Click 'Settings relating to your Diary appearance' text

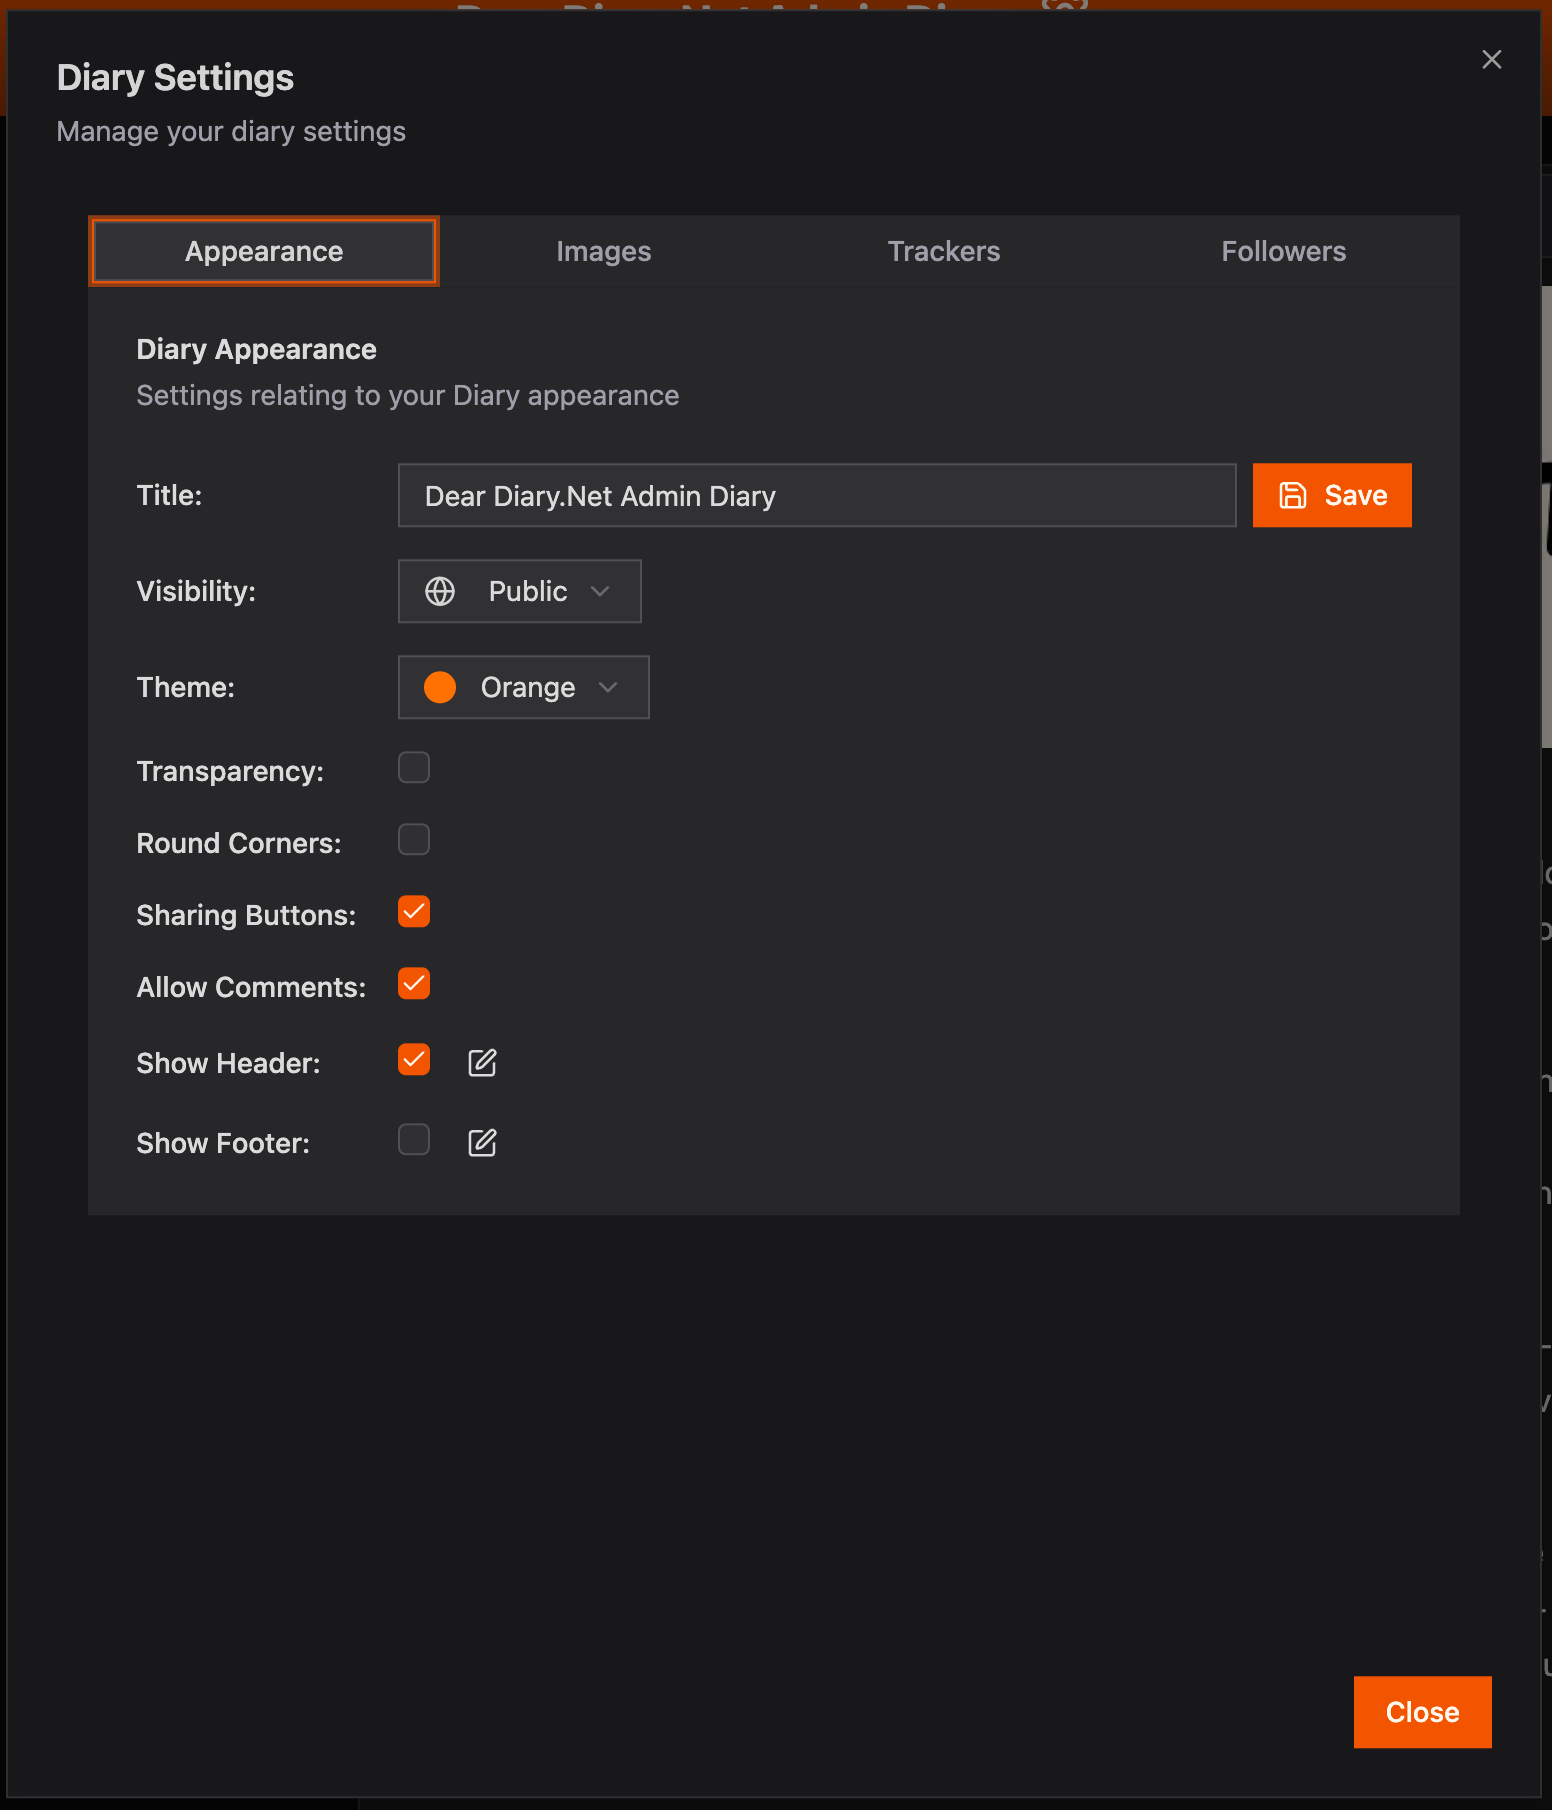408,396
